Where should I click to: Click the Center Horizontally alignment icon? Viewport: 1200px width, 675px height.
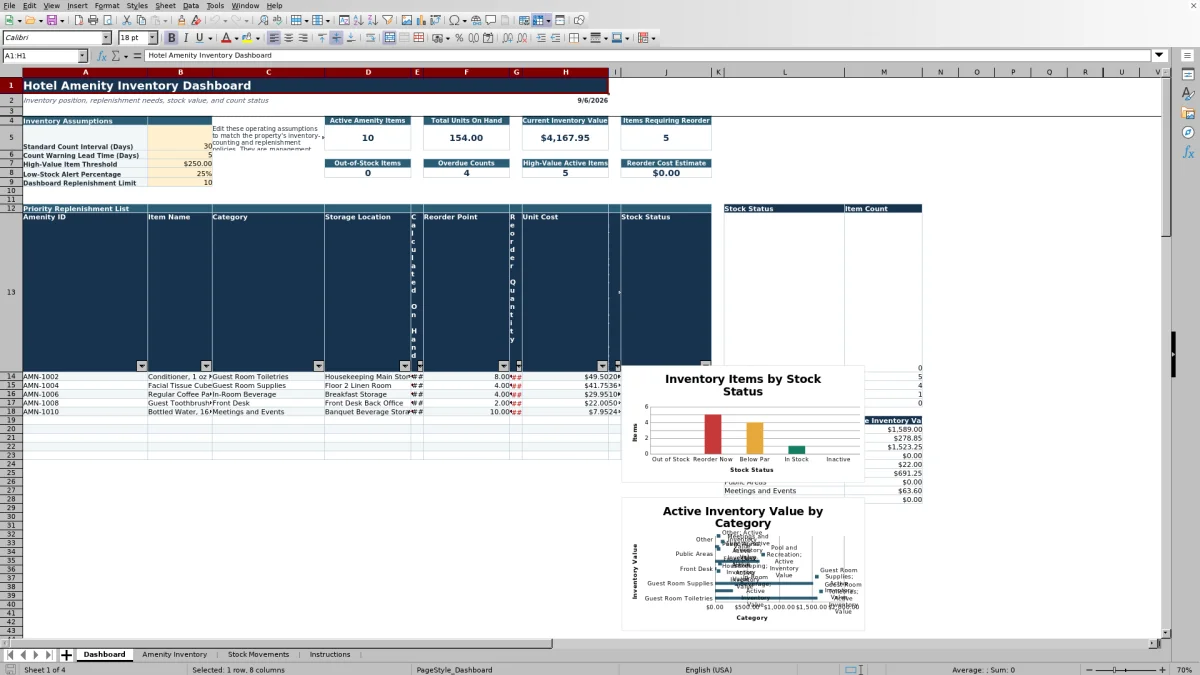click(289, 38)
